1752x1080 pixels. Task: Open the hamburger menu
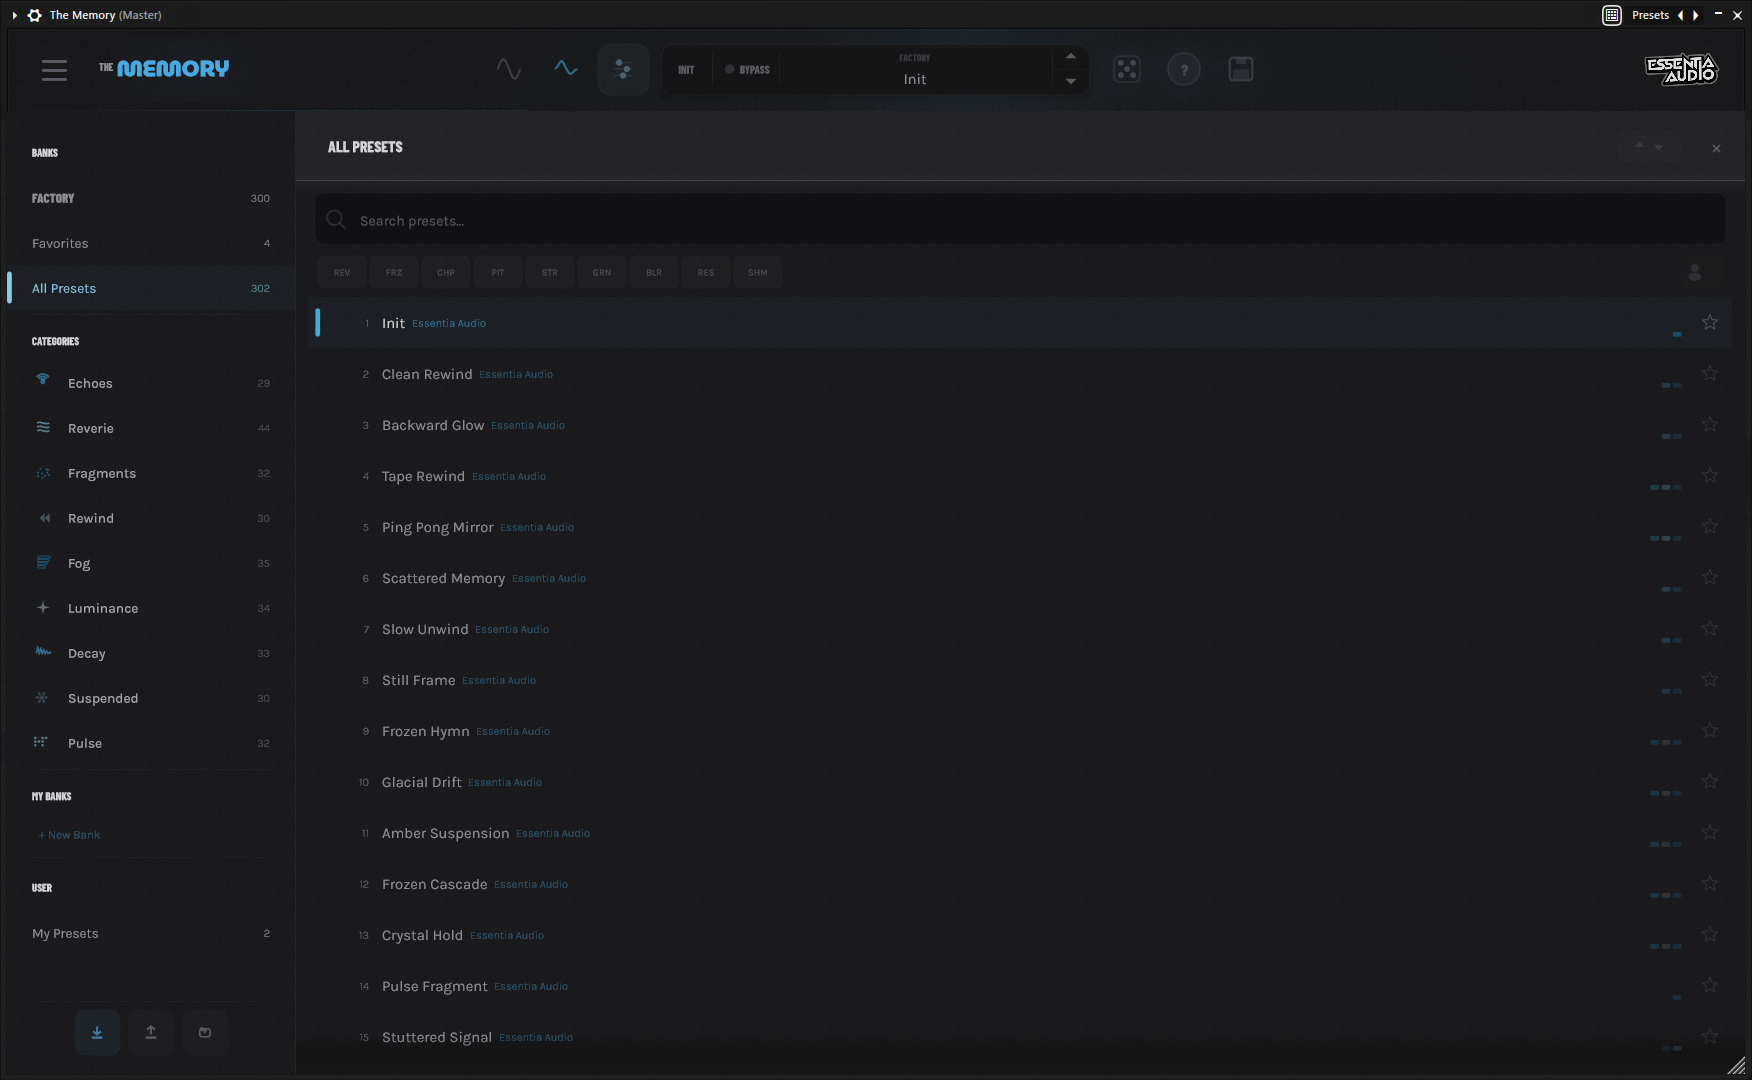(x=54, y=69)
